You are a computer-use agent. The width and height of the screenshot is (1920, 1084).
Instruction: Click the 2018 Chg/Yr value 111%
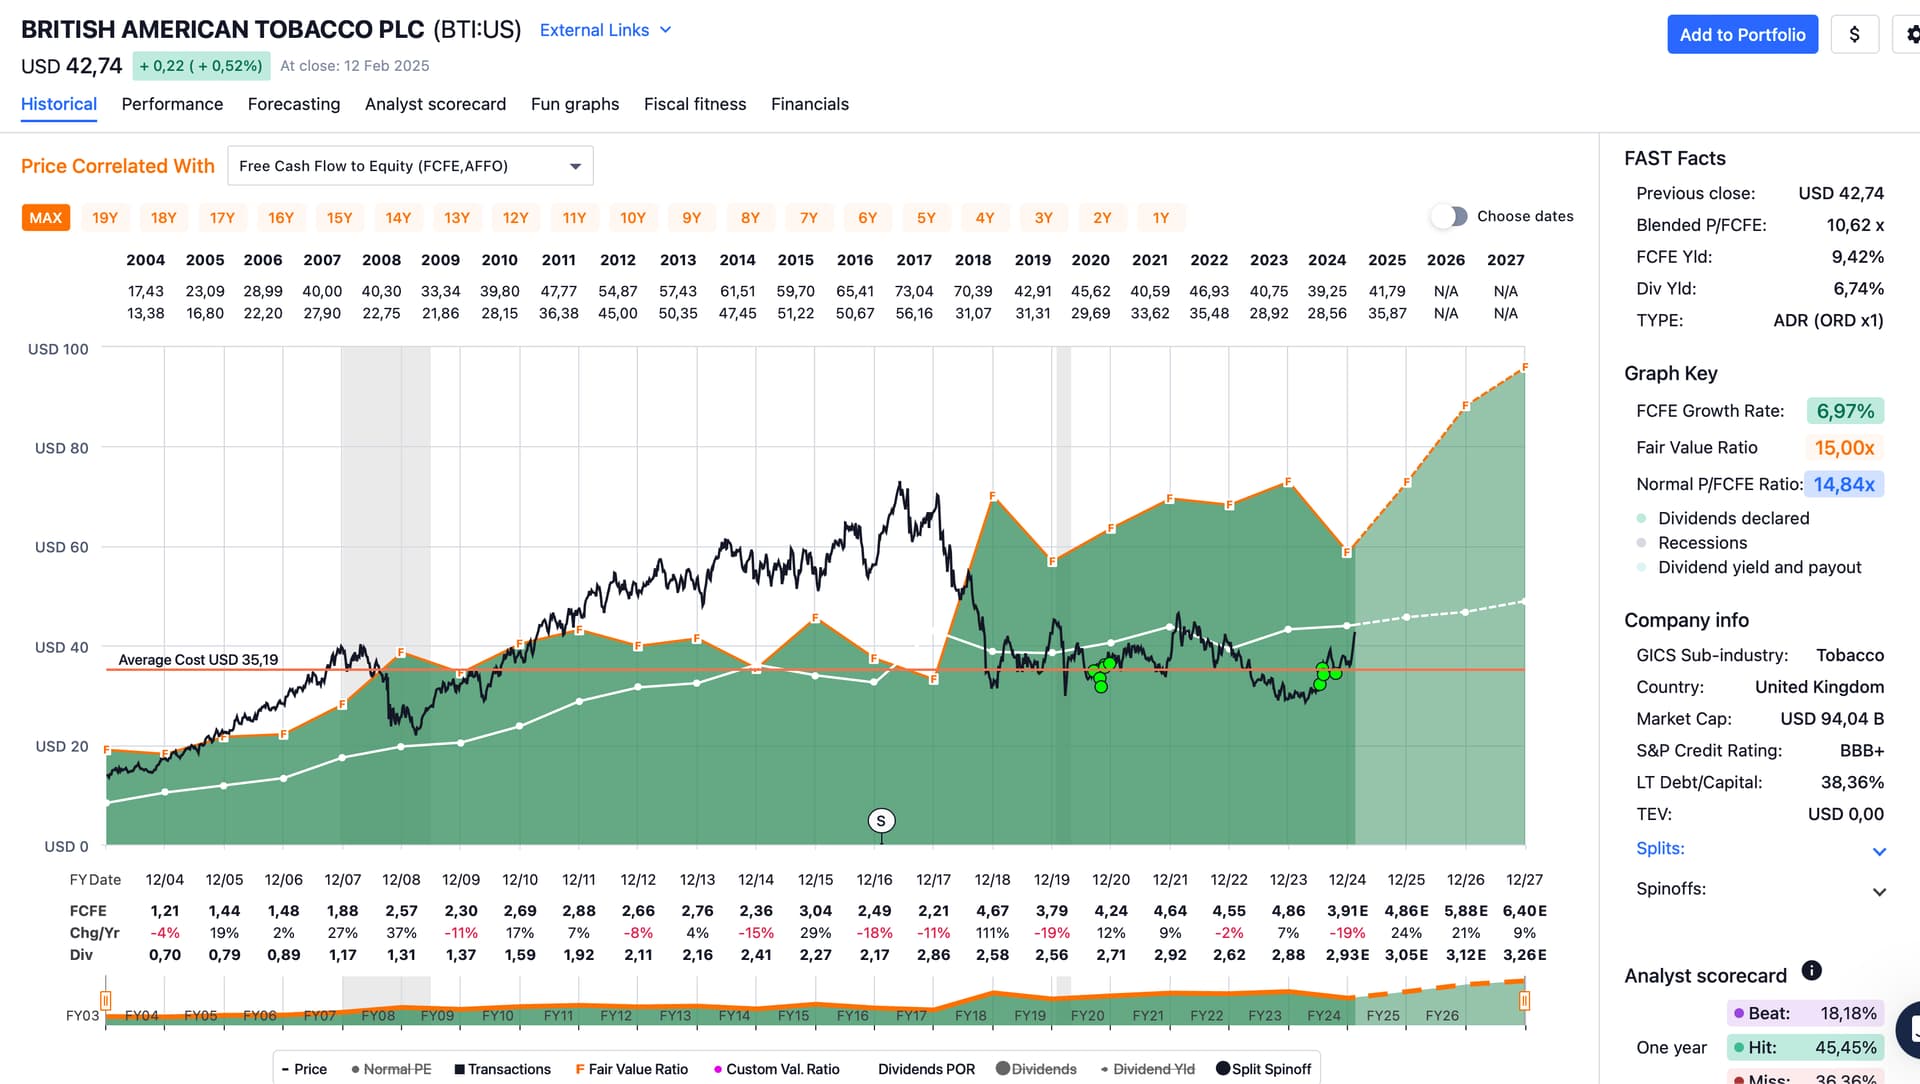992,933
